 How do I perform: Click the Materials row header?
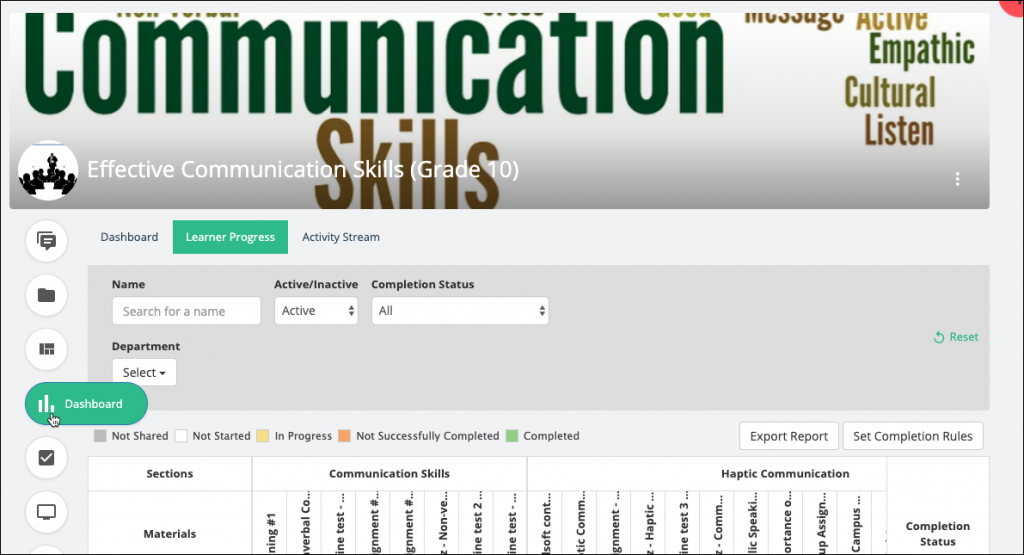(170, 533)
